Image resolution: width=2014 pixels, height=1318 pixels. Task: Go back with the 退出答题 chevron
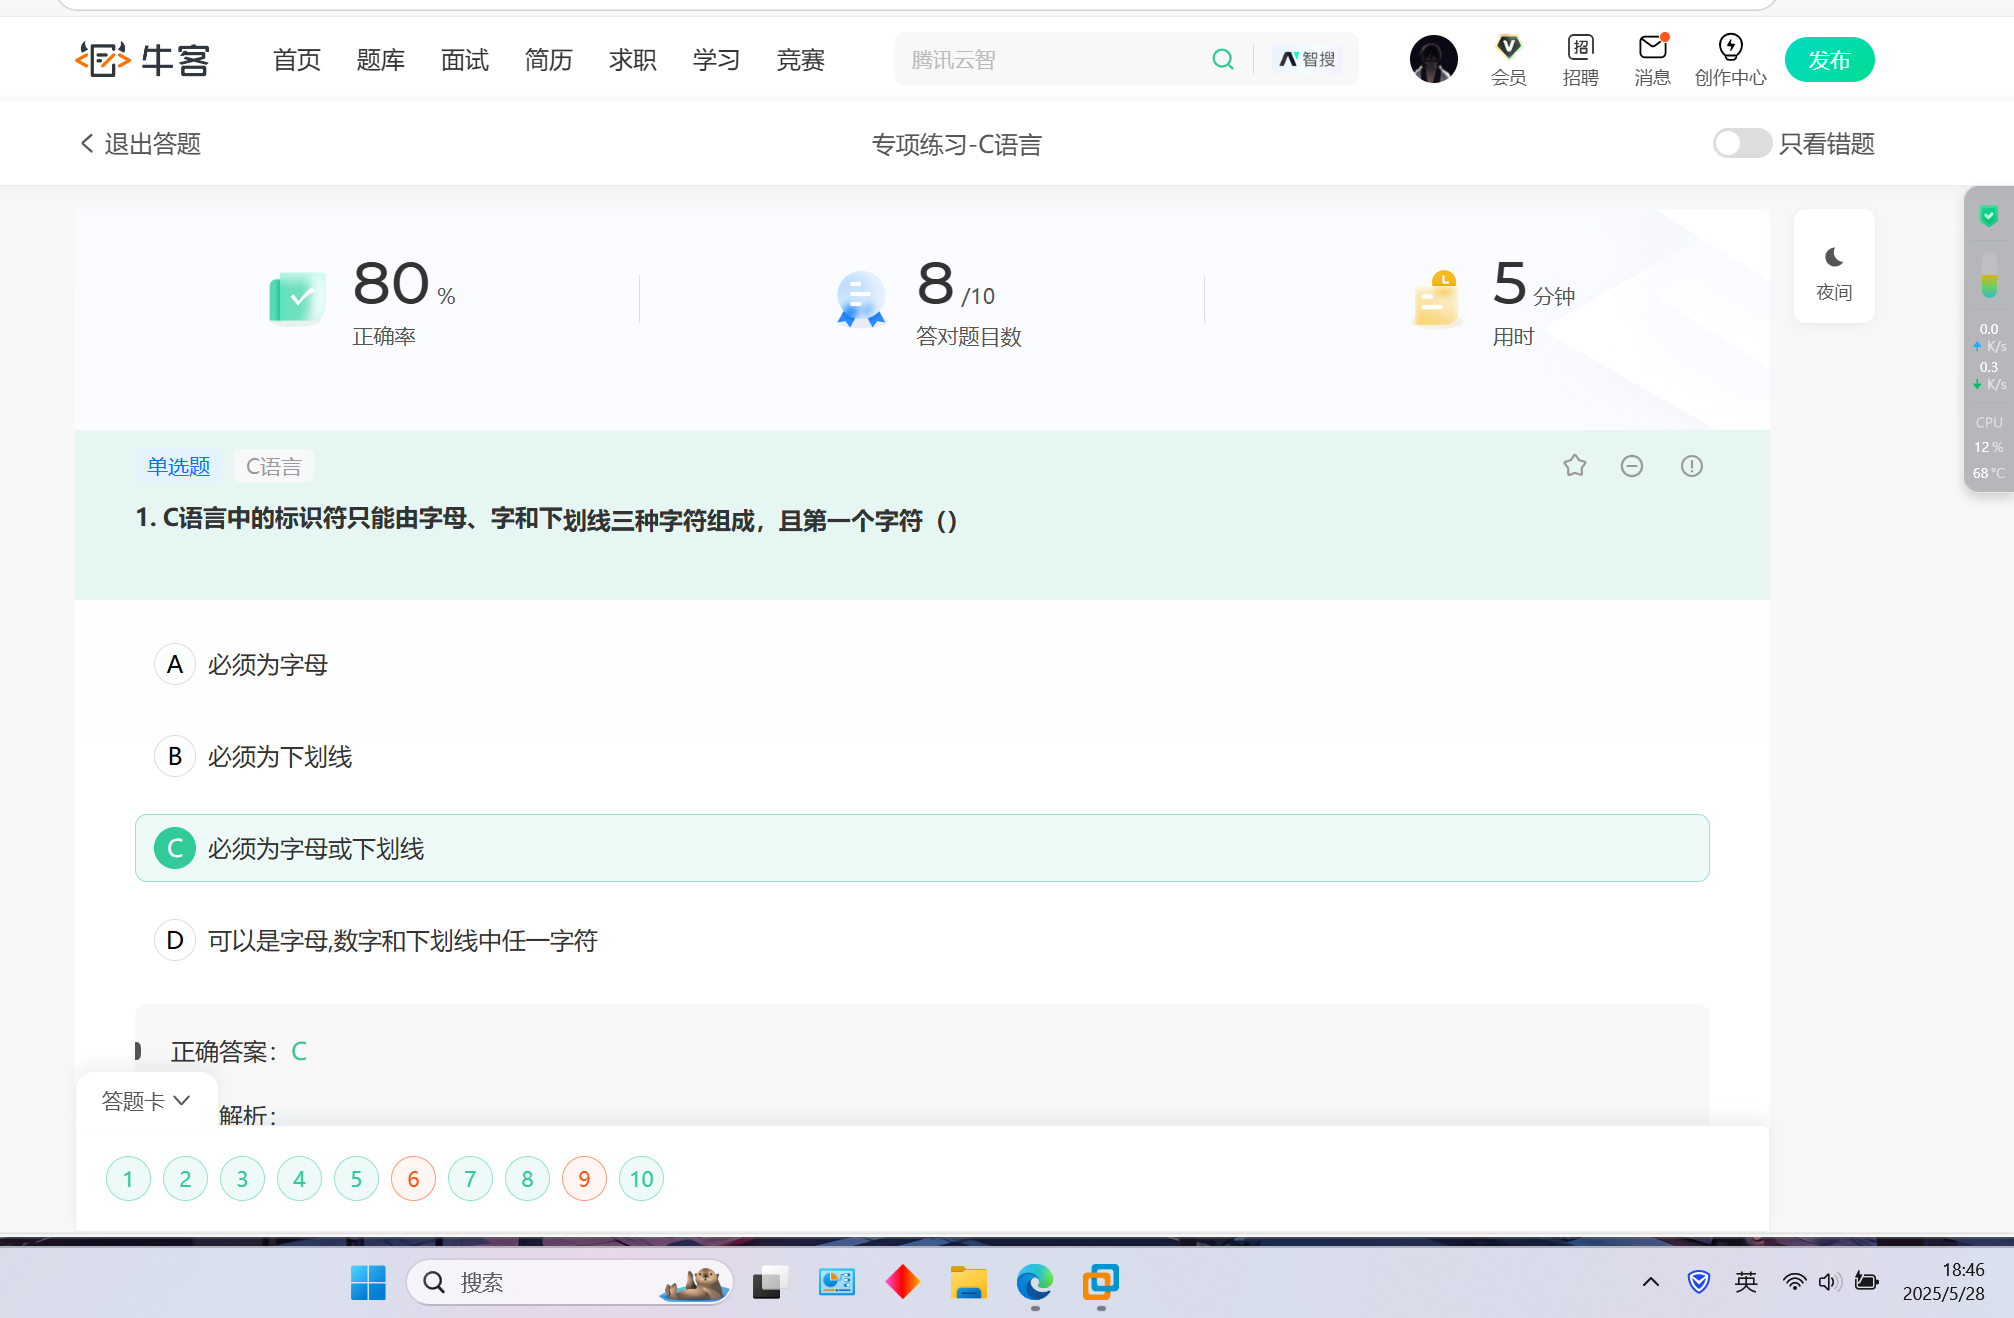pyautogui.click(x=87, y=144)
